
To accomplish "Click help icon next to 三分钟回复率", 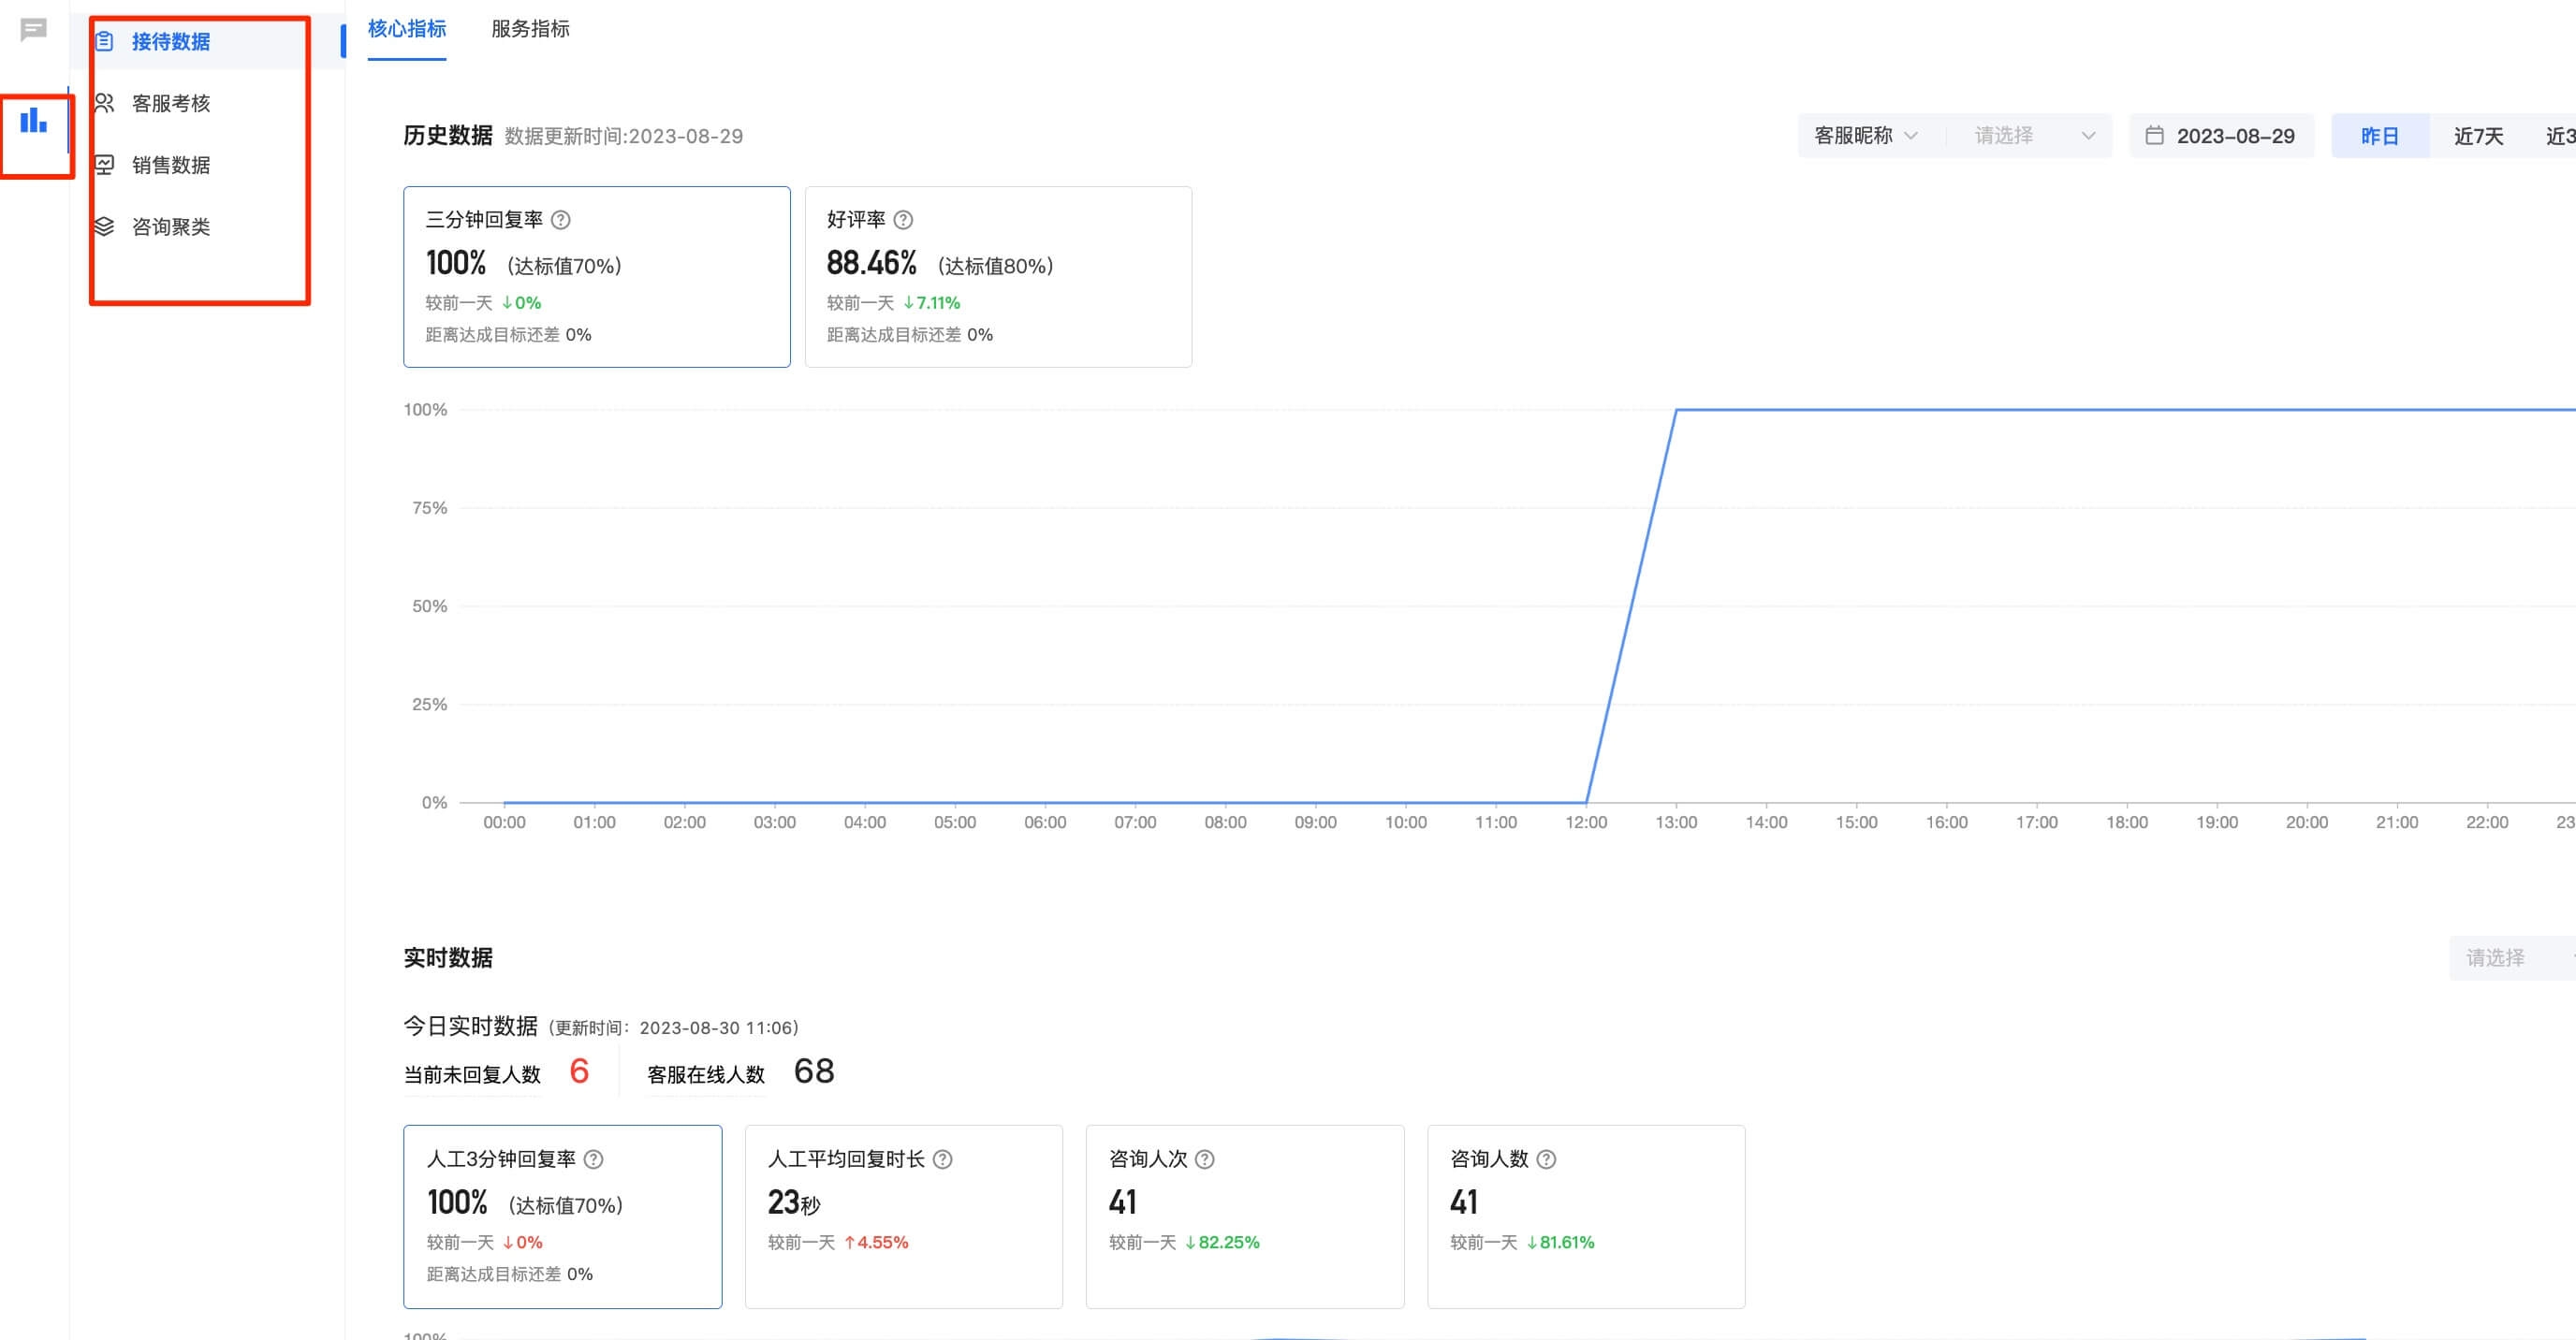I will (x=561, y=219).
